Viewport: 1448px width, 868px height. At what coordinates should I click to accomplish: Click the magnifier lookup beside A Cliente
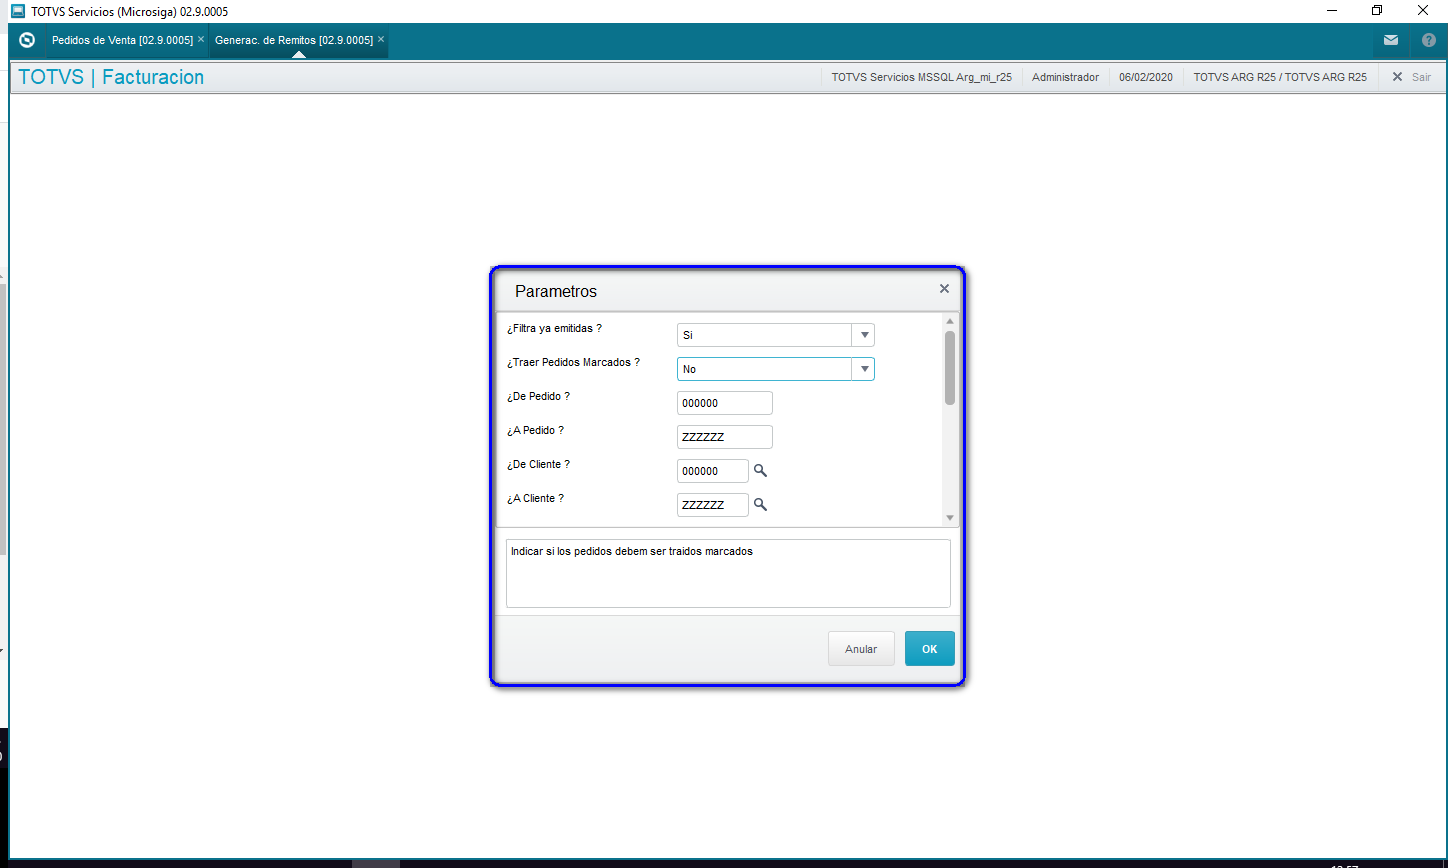click(x=760, y=505)
